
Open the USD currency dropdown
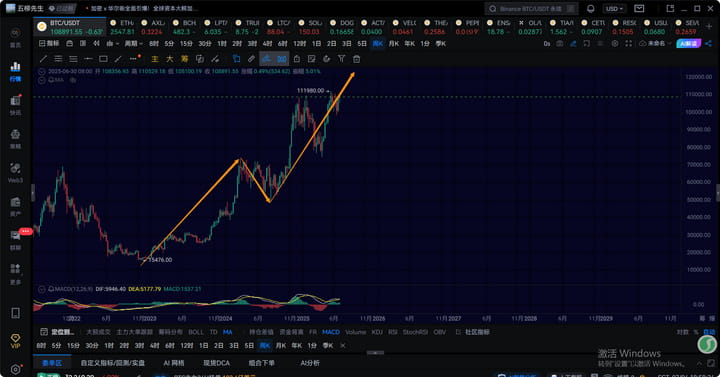coord(614,9)
